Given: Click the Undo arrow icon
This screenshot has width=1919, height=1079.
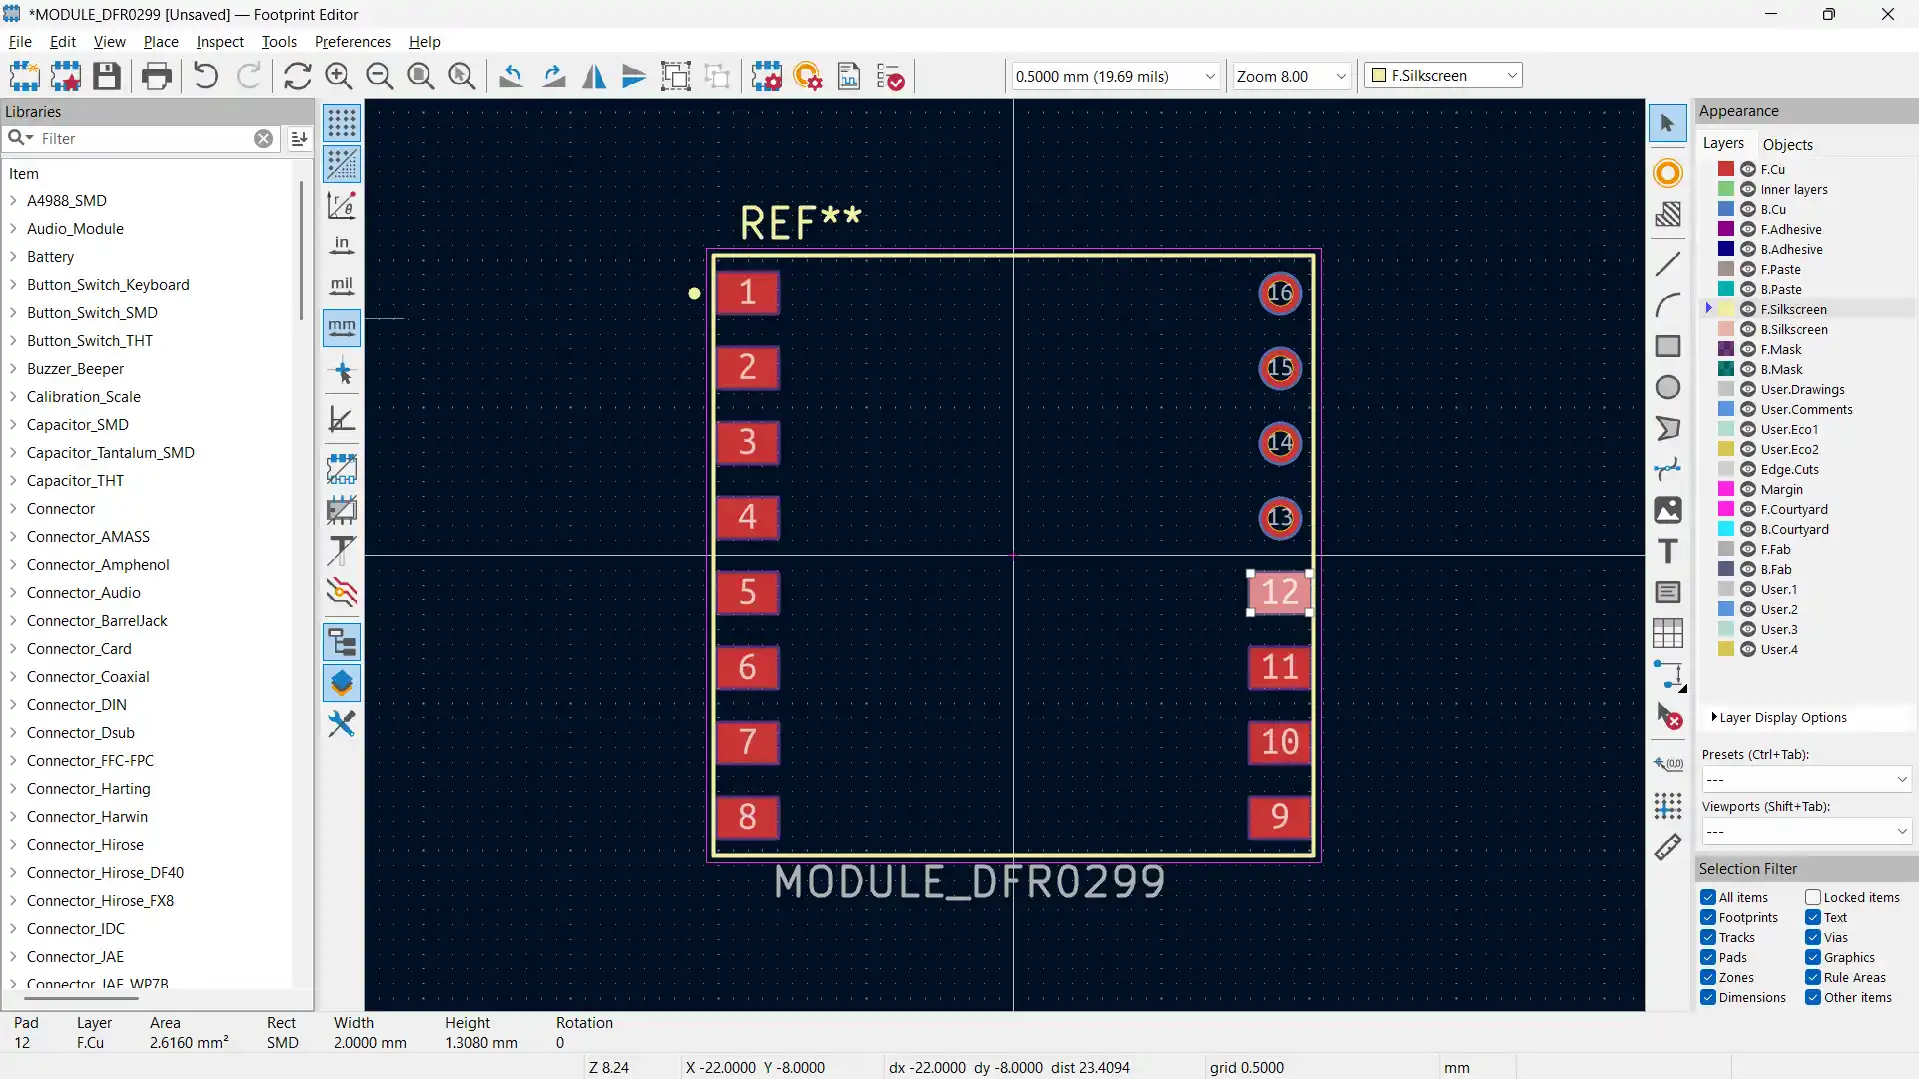Looking at the screenshot, I should click(x=205, y=76).
